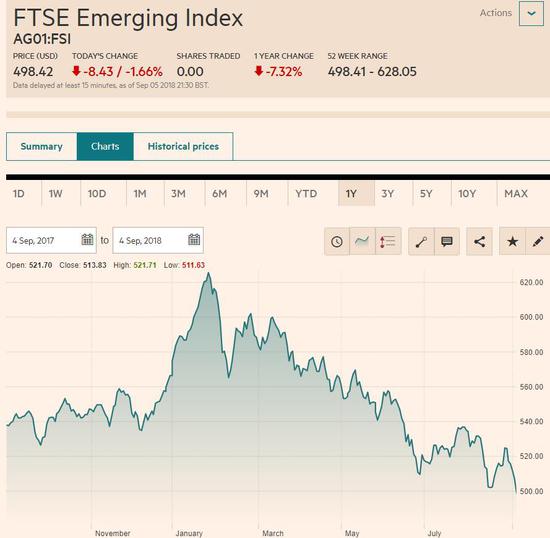The width and height of the screenshot is (550, 538).
Task: Click the January peak on the chart line
Action: [209, 274]
